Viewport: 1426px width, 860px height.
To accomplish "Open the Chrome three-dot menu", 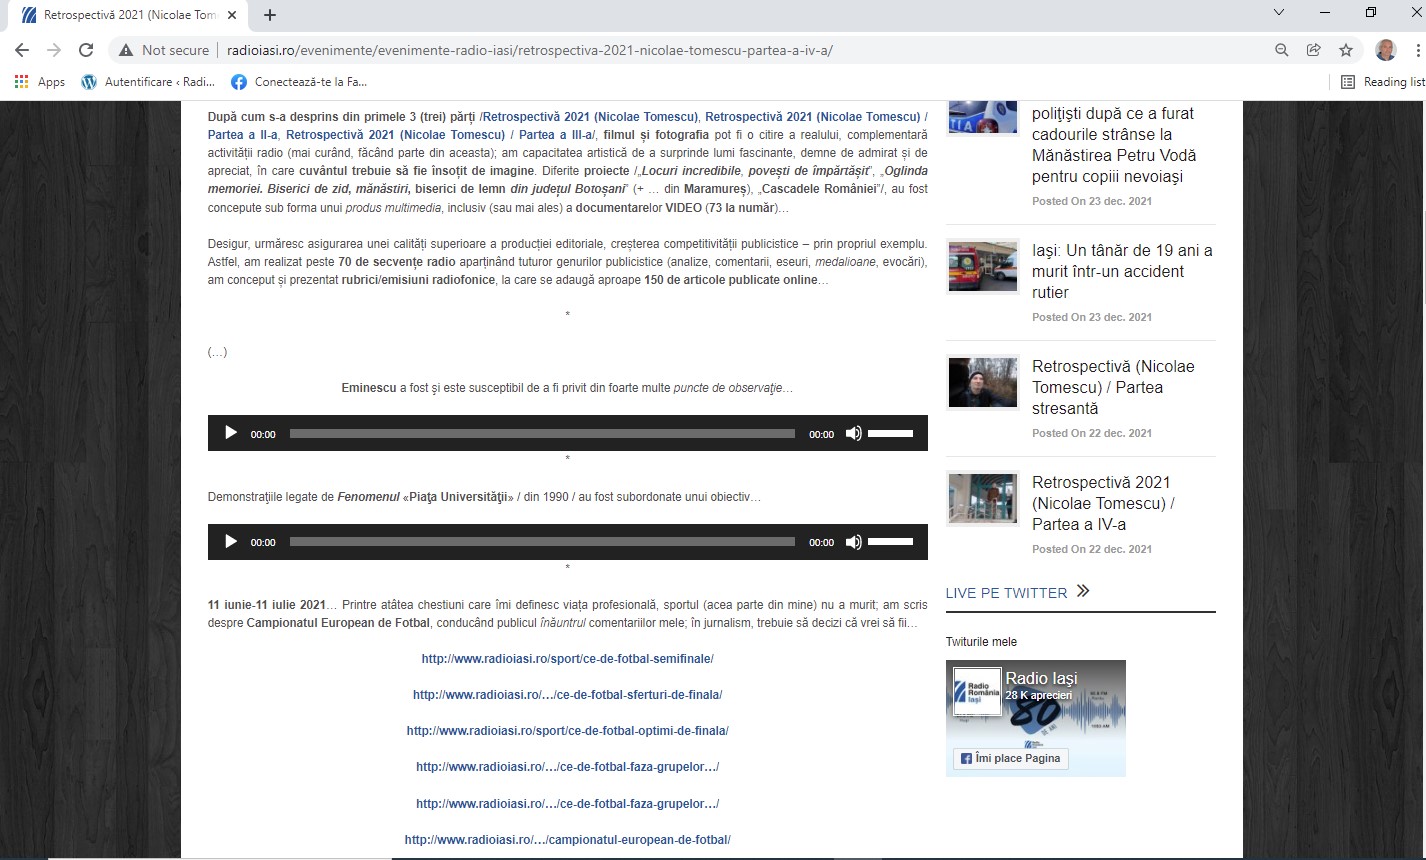I will pos(1417,50).
